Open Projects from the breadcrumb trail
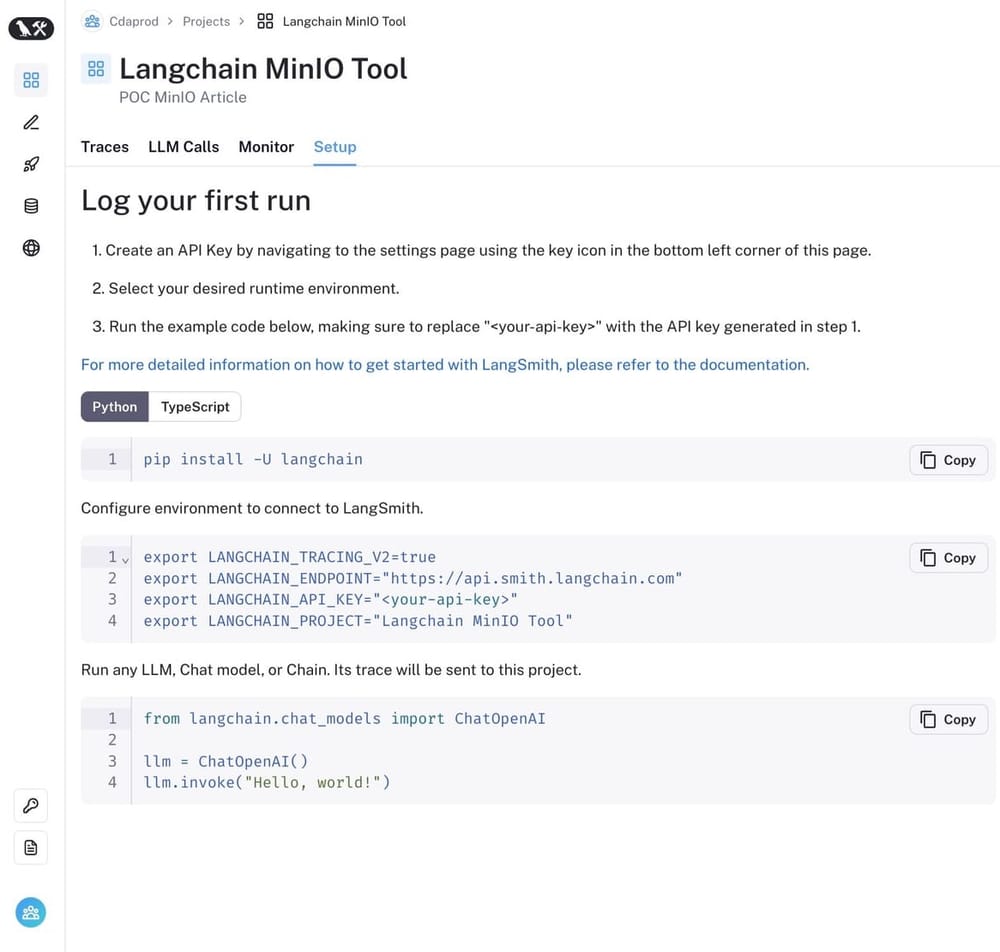The image size is (1000, 952). (x=206, y=21)
